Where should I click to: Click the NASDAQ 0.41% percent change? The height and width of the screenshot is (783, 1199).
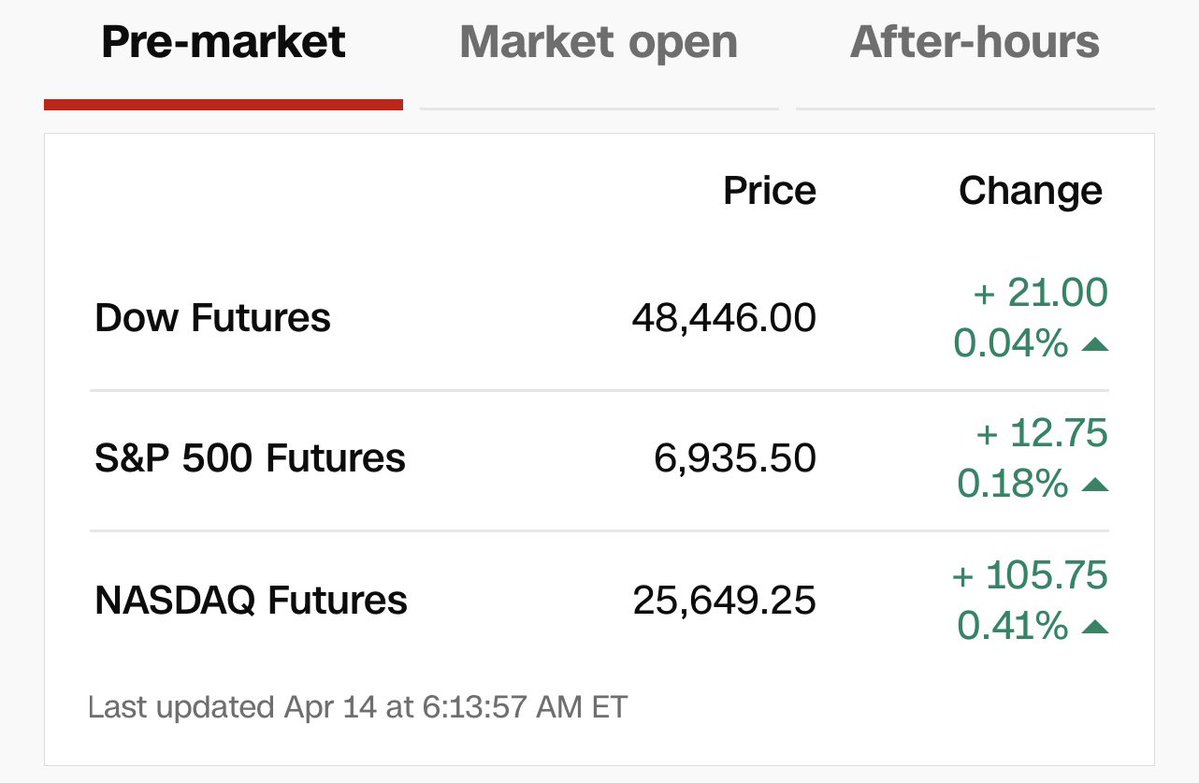click(1012, 627)
